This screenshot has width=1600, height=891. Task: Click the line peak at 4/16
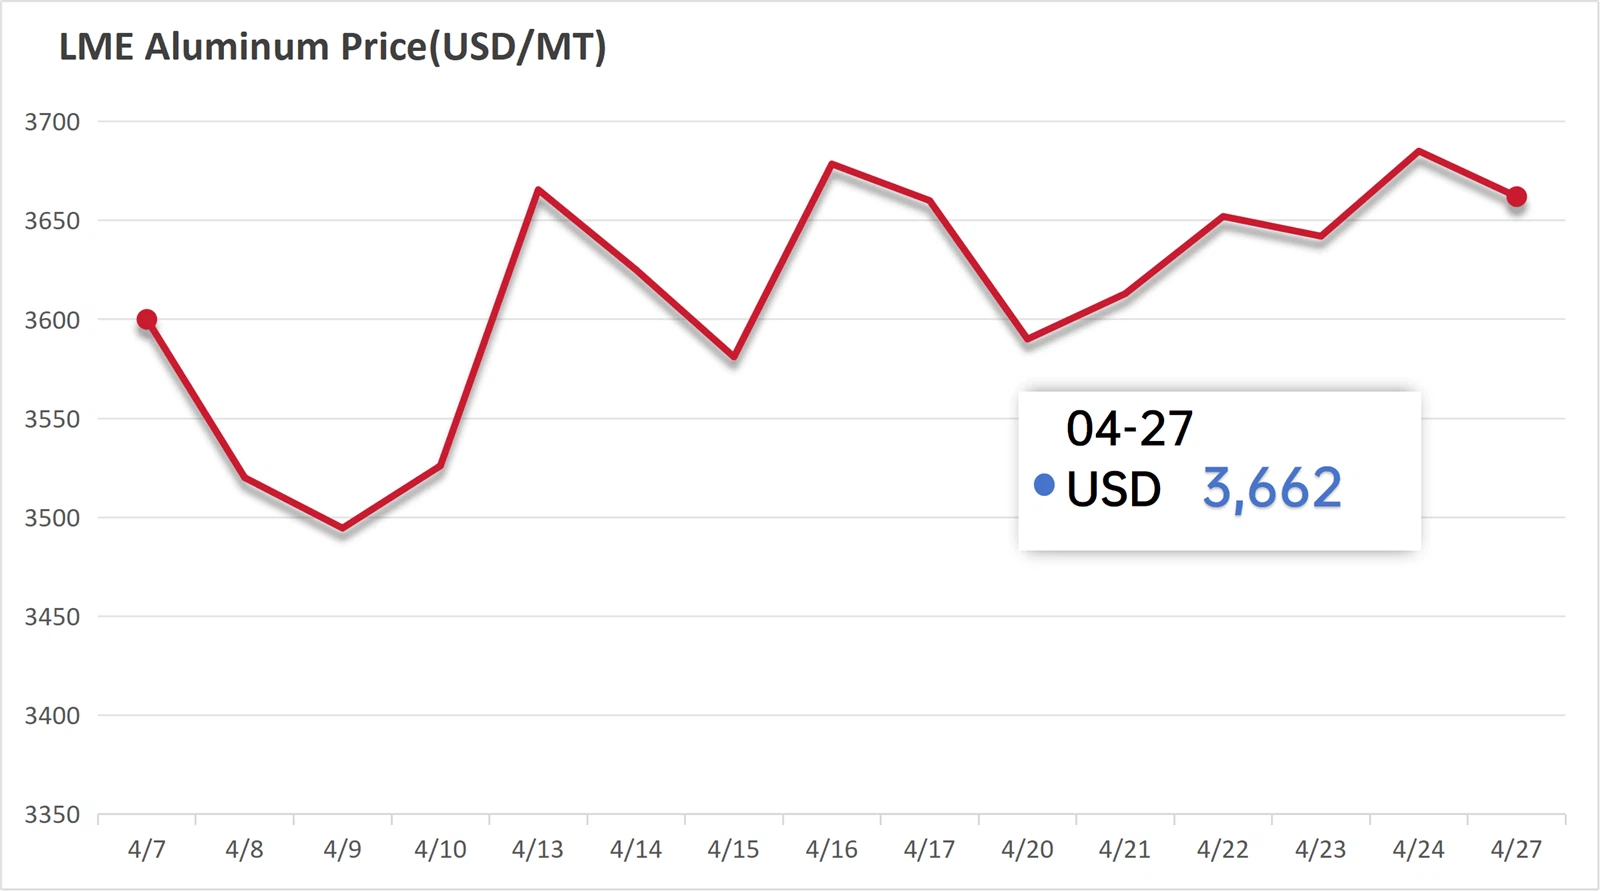coord(832,164)
